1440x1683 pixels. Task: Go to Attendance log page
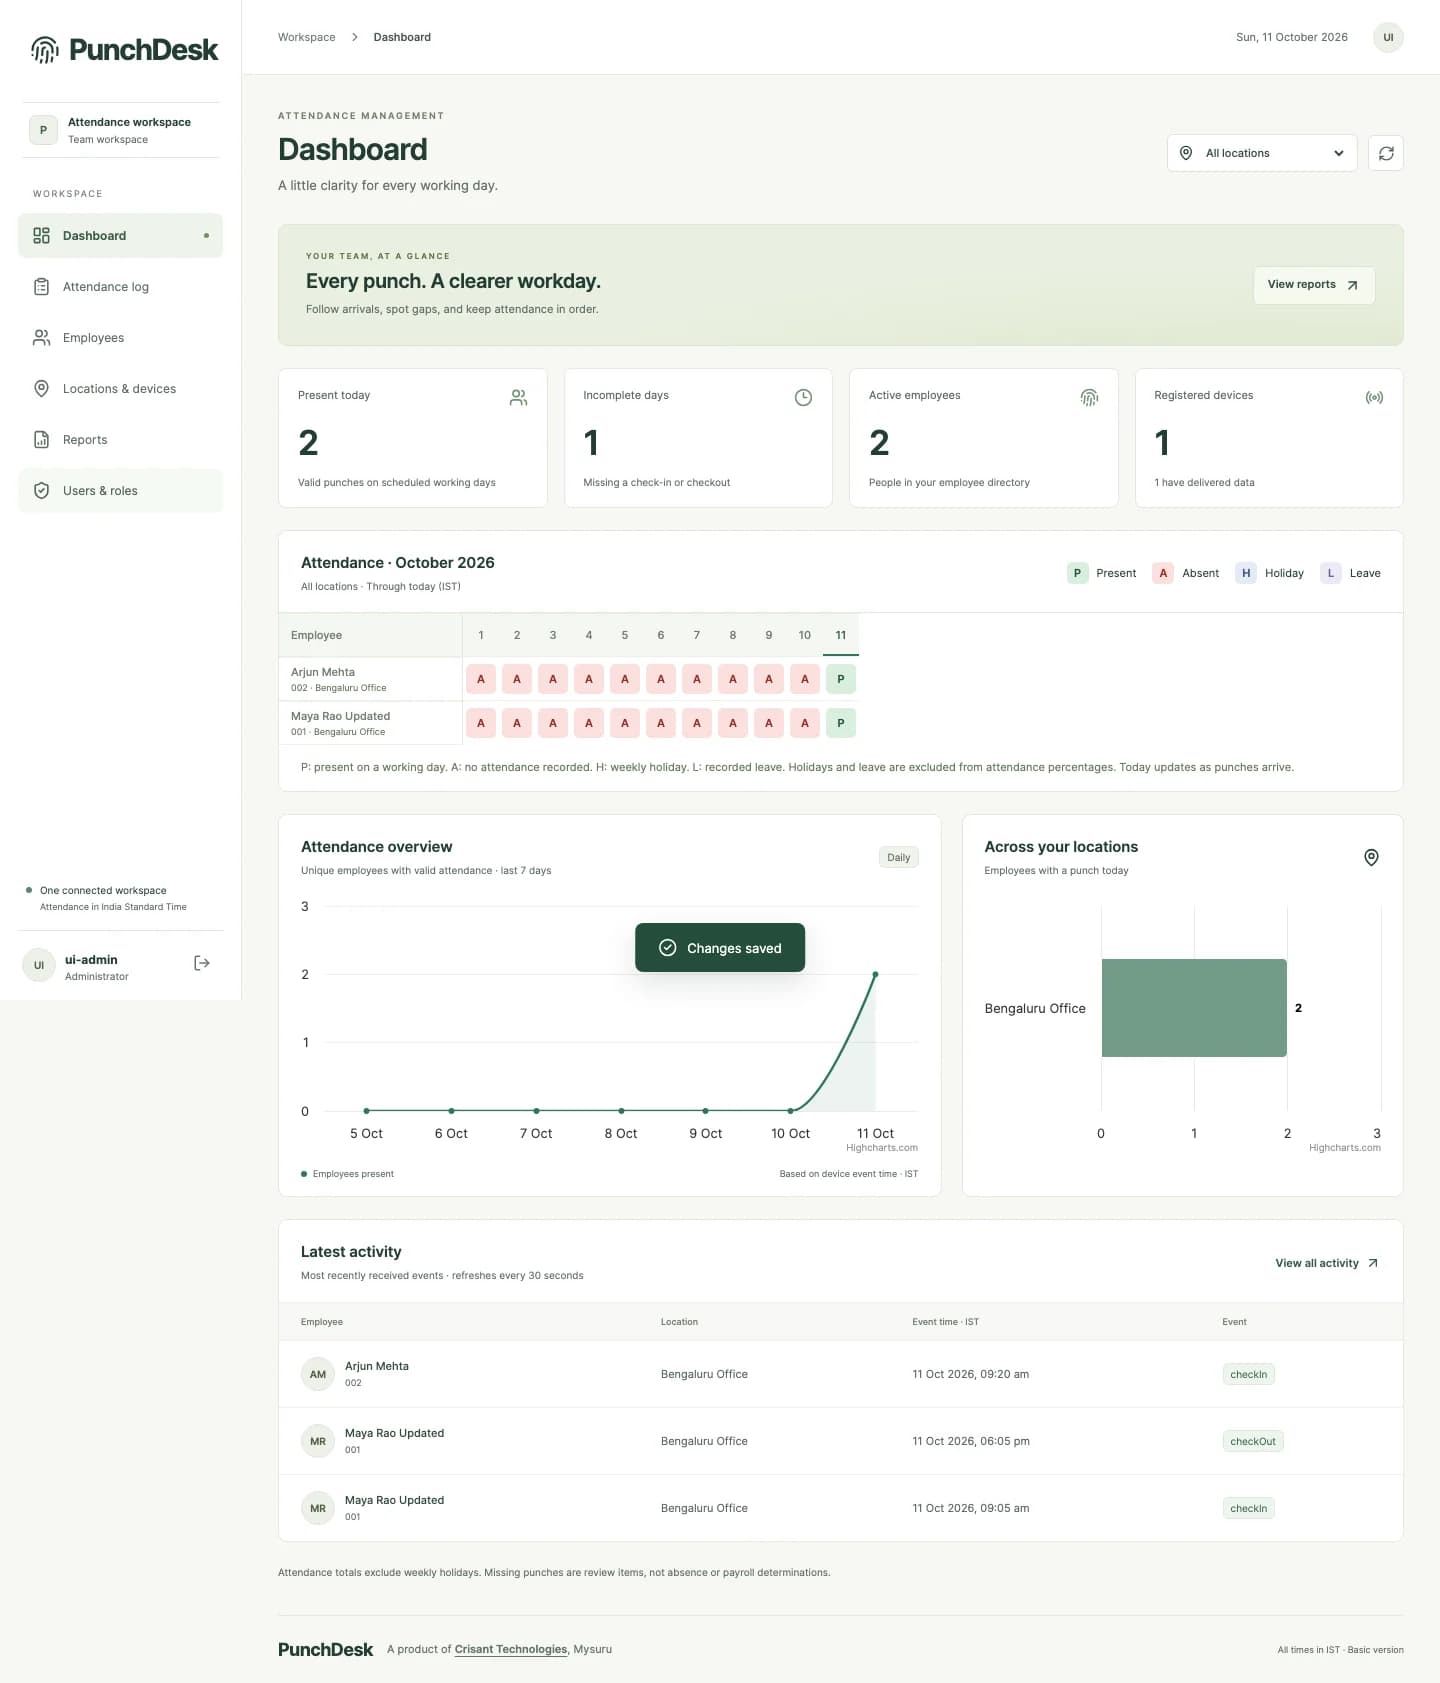point(120,287)
